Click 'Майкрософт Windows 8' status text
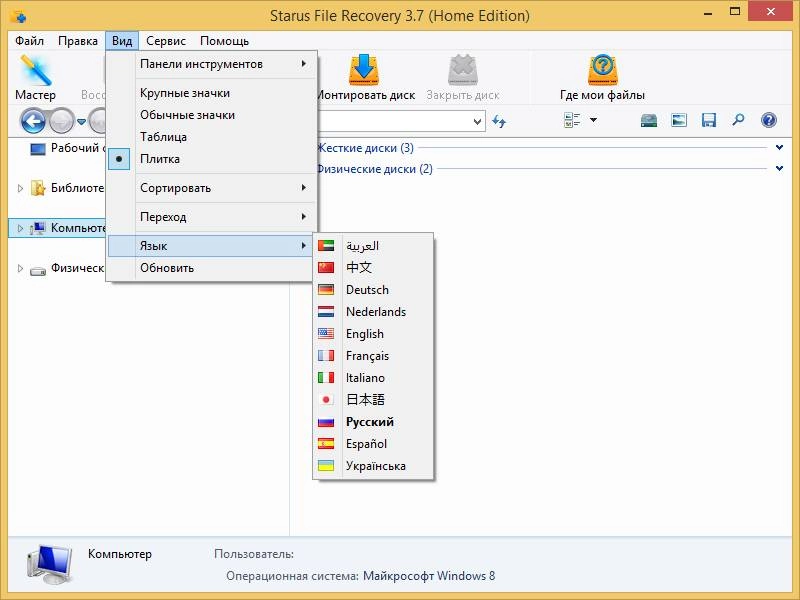This screenshot has width=800, height=600. point(429,576)
